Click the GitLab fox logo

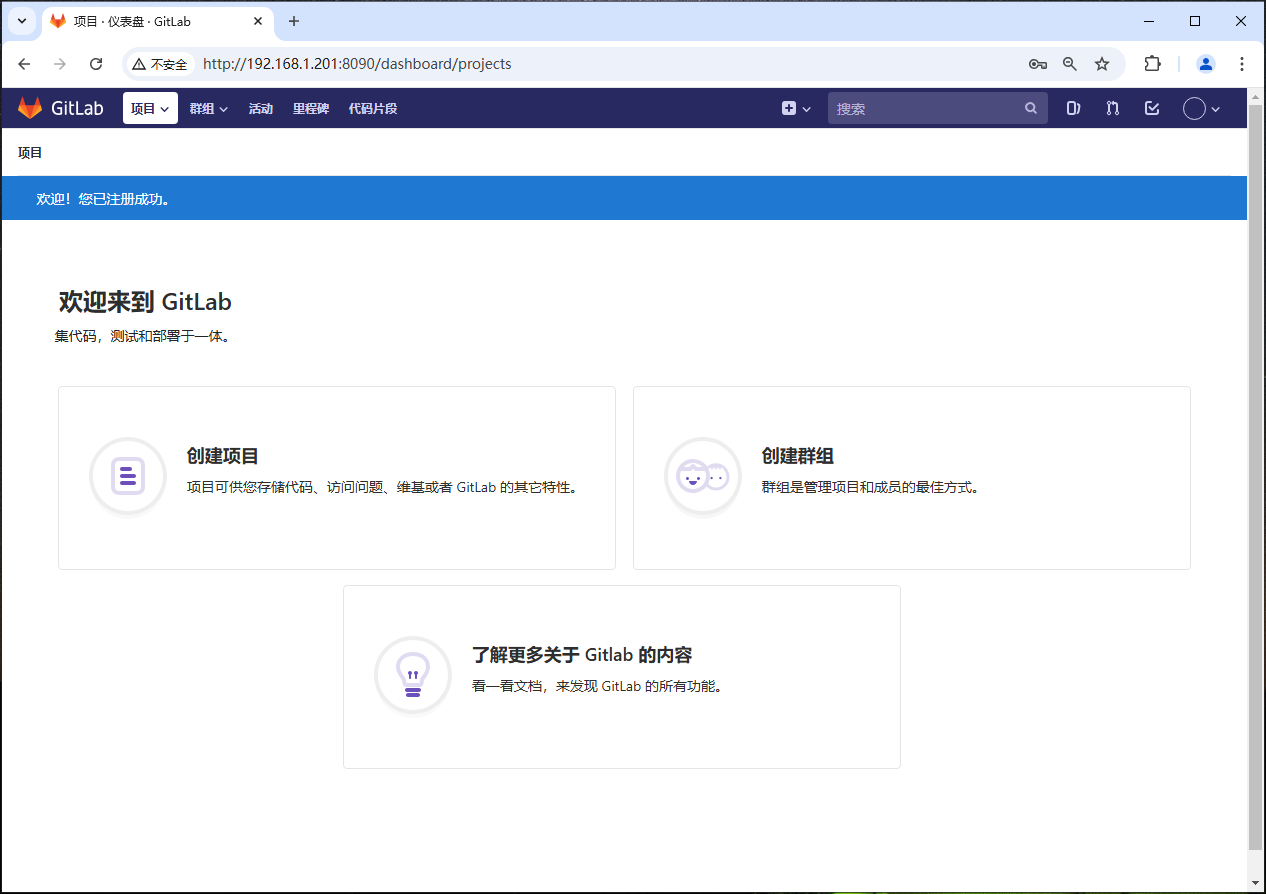pos(30,108)
